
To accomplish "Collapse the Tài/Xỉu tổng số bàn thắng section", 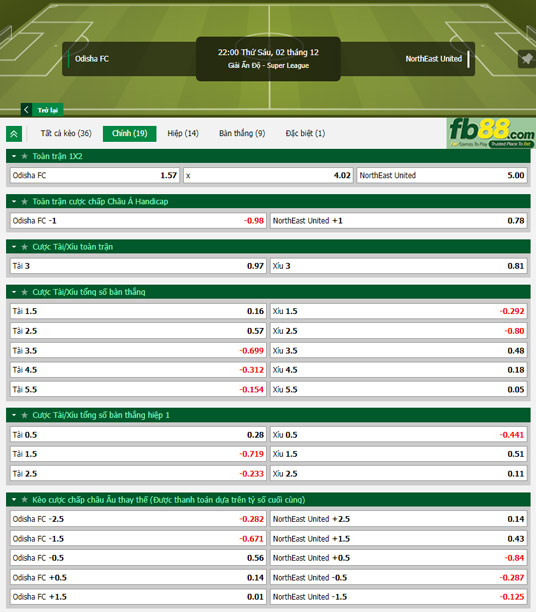I will [x=14, y=292].
